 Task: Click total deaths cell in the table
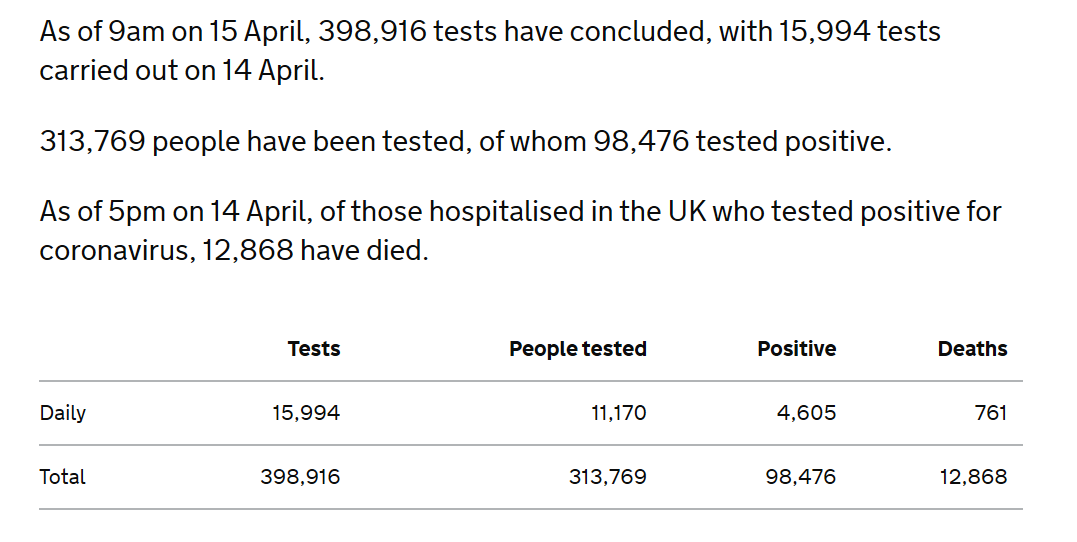coord(973,477)
